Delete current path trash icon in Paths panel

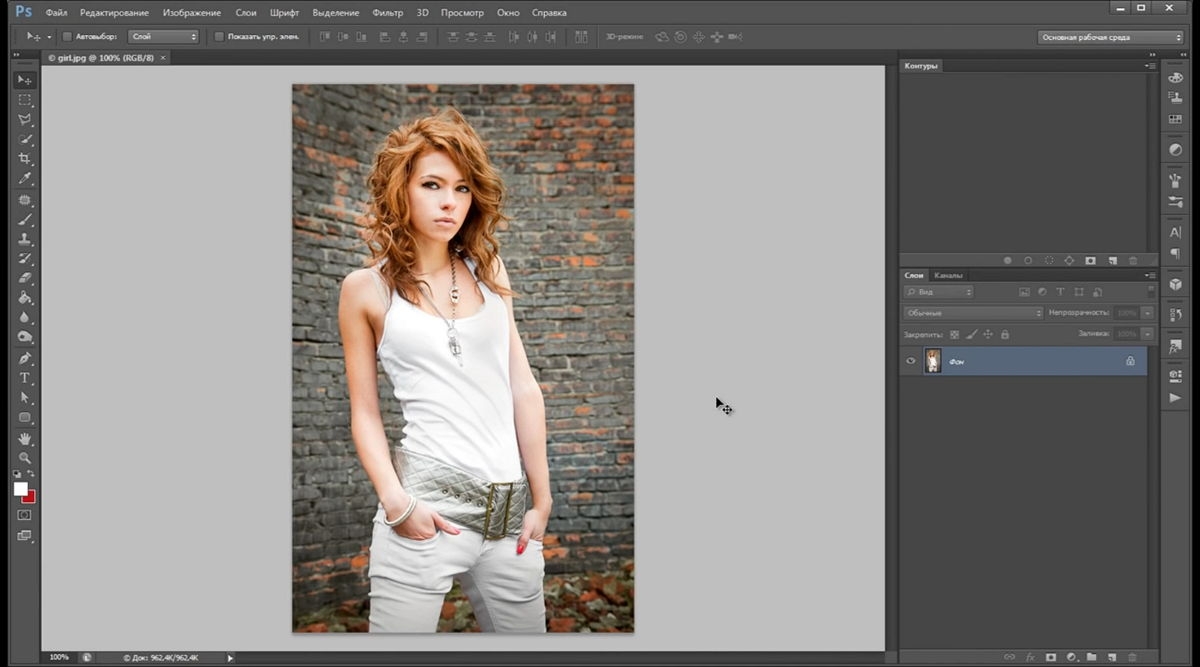[1132, 261]
